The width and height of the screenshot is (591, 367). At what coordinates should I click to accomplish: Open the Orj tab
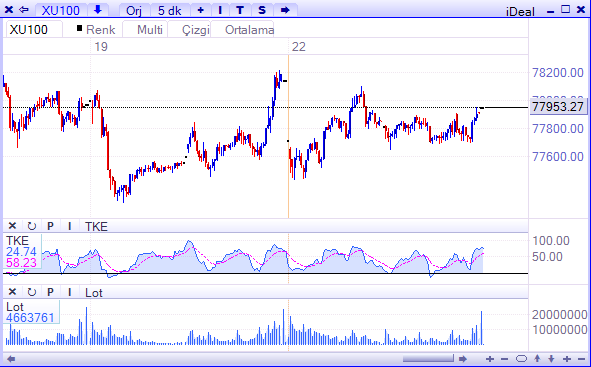[134, 10]
